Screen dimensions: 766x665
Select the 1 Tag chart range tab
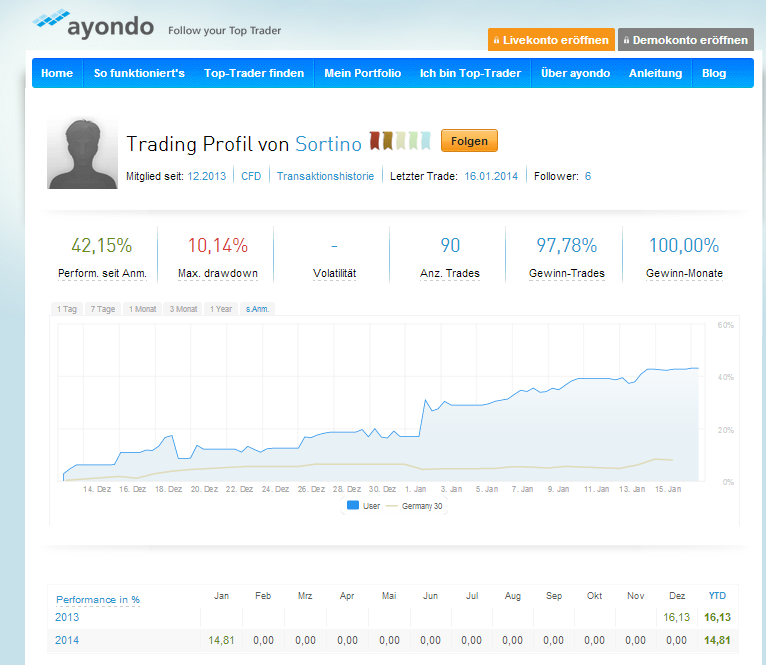[66, 309]
